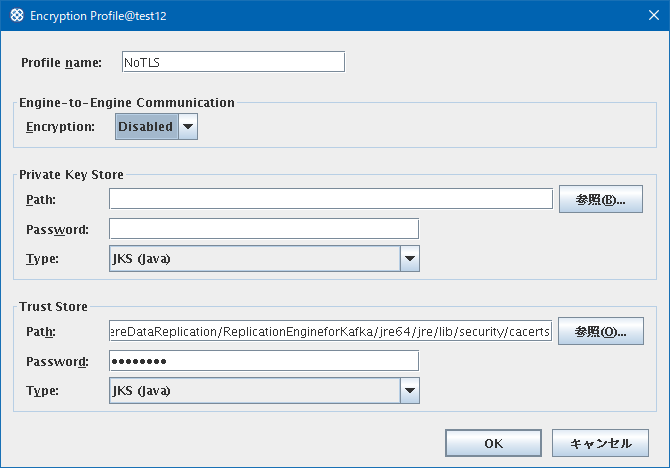670x468 pixels.
Task: Focus the masked Trust Store Password field
Action: point(264,361)
